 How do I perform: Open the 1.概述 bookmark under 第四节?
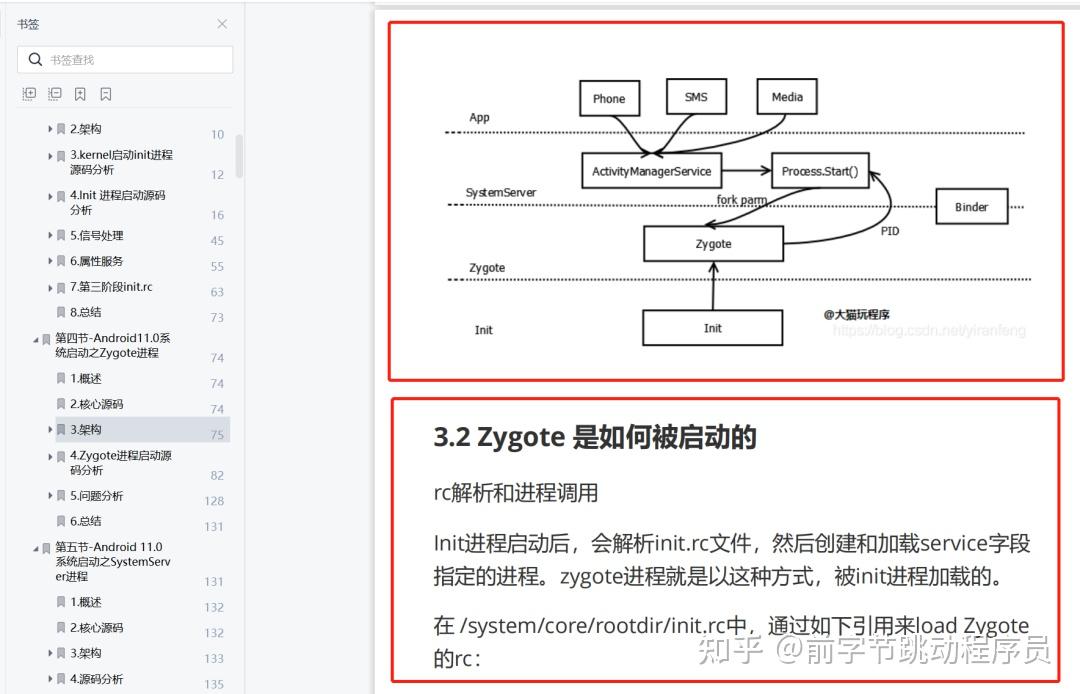point(88,378)
